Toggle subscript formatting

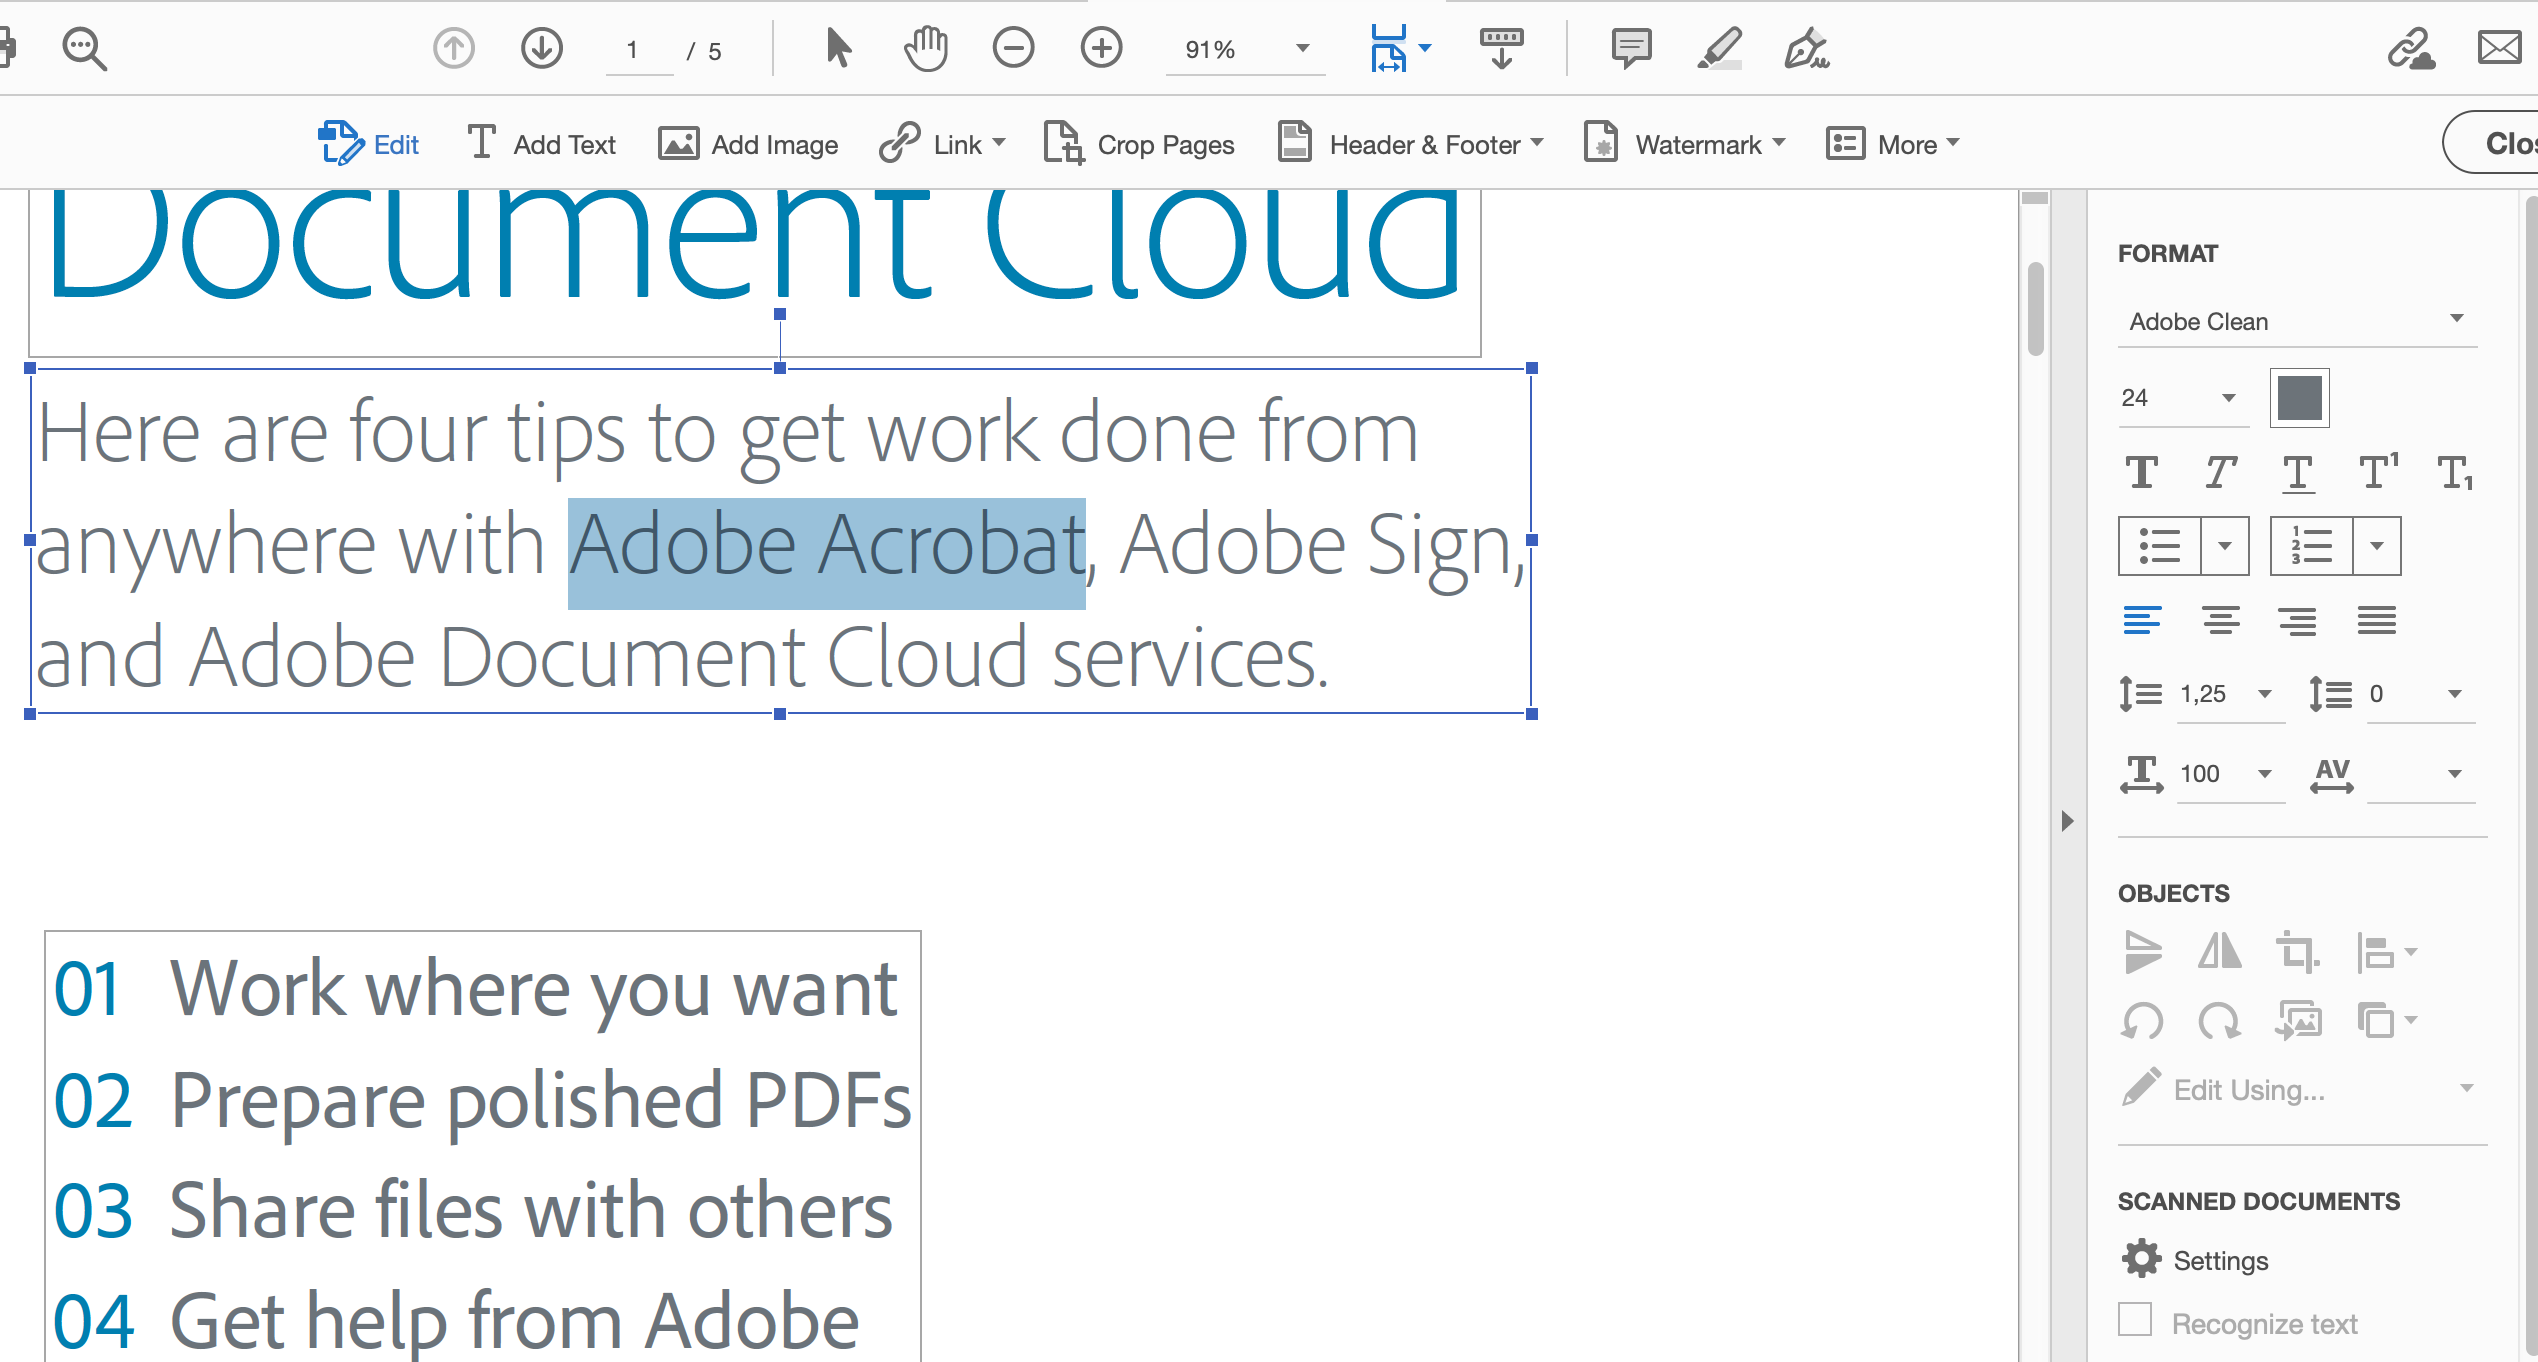tap(2456, 473)
